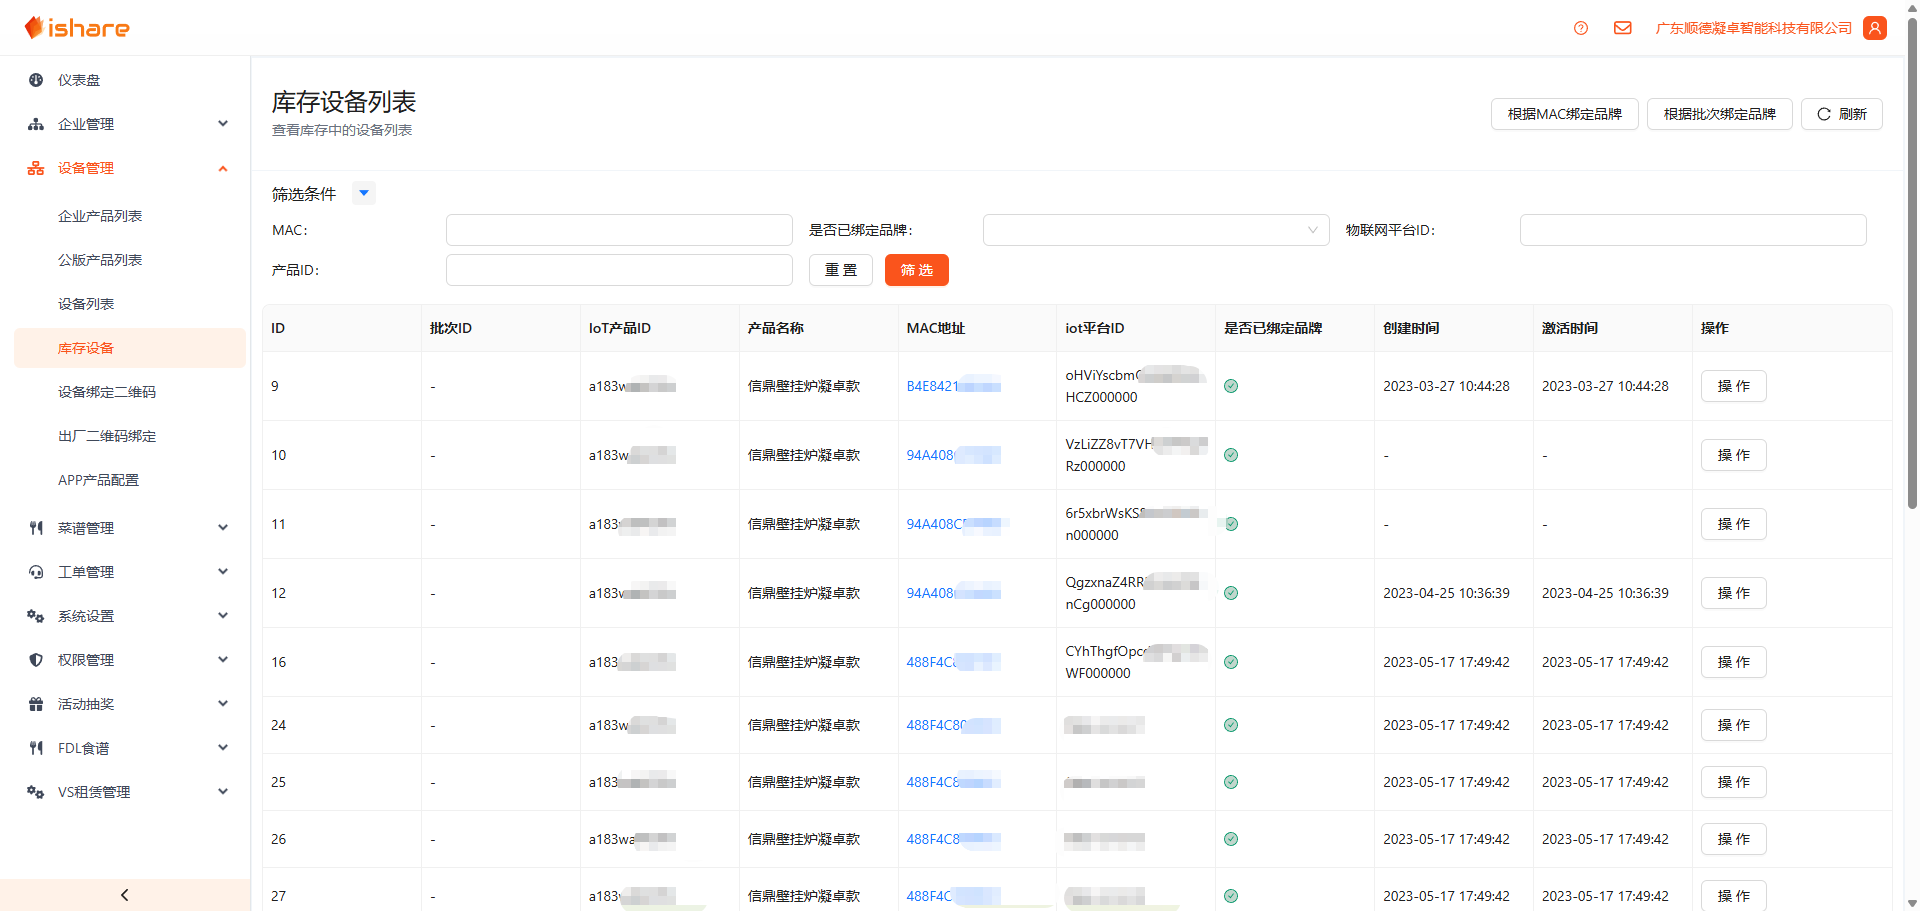The image size is (1920, 911).
Task: Click the 活动抽奖 gift icon
Action: (36, 704)
